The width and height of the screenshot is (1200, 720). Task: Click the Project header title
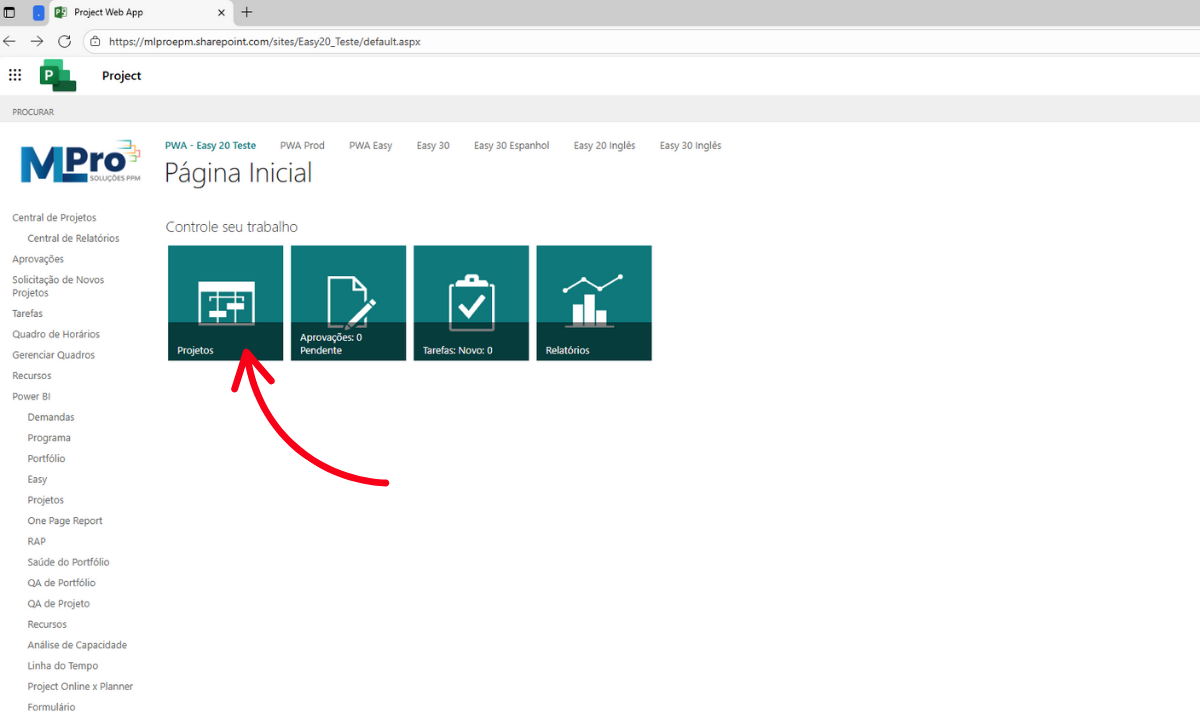click(x=122, y=76)
